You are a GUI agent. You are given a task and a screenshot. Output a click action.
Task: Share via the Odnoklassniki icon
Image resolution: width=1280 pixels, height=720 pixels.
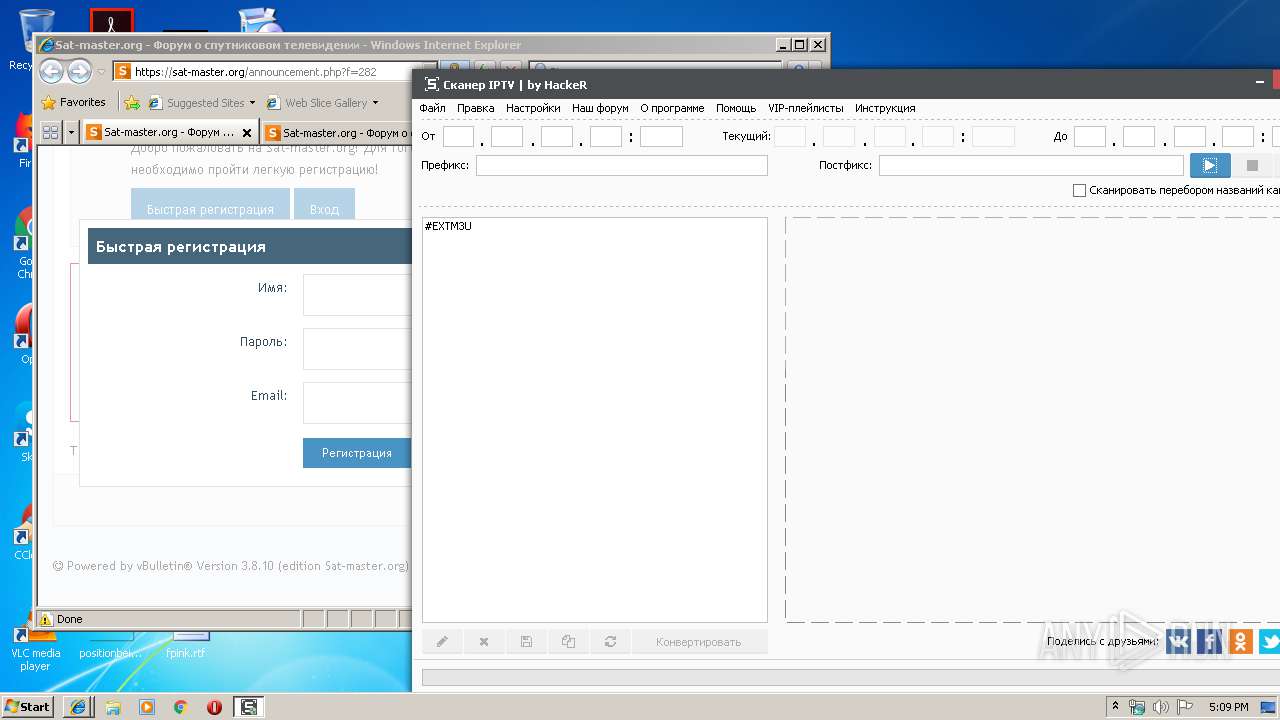1241,641
